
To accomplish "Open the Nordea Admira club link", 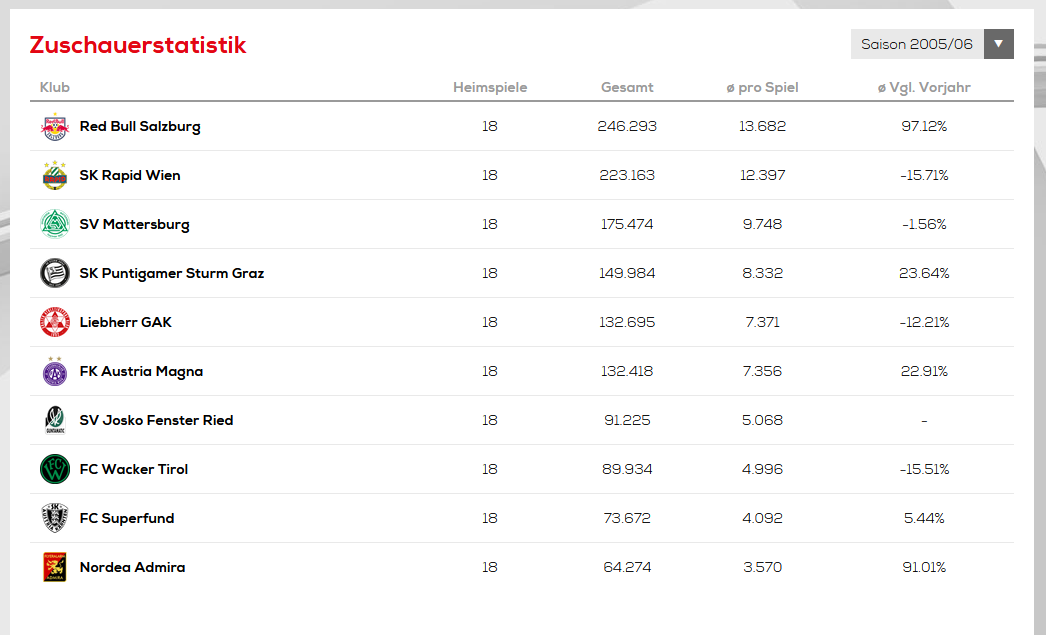I will (x=133, y=567).
